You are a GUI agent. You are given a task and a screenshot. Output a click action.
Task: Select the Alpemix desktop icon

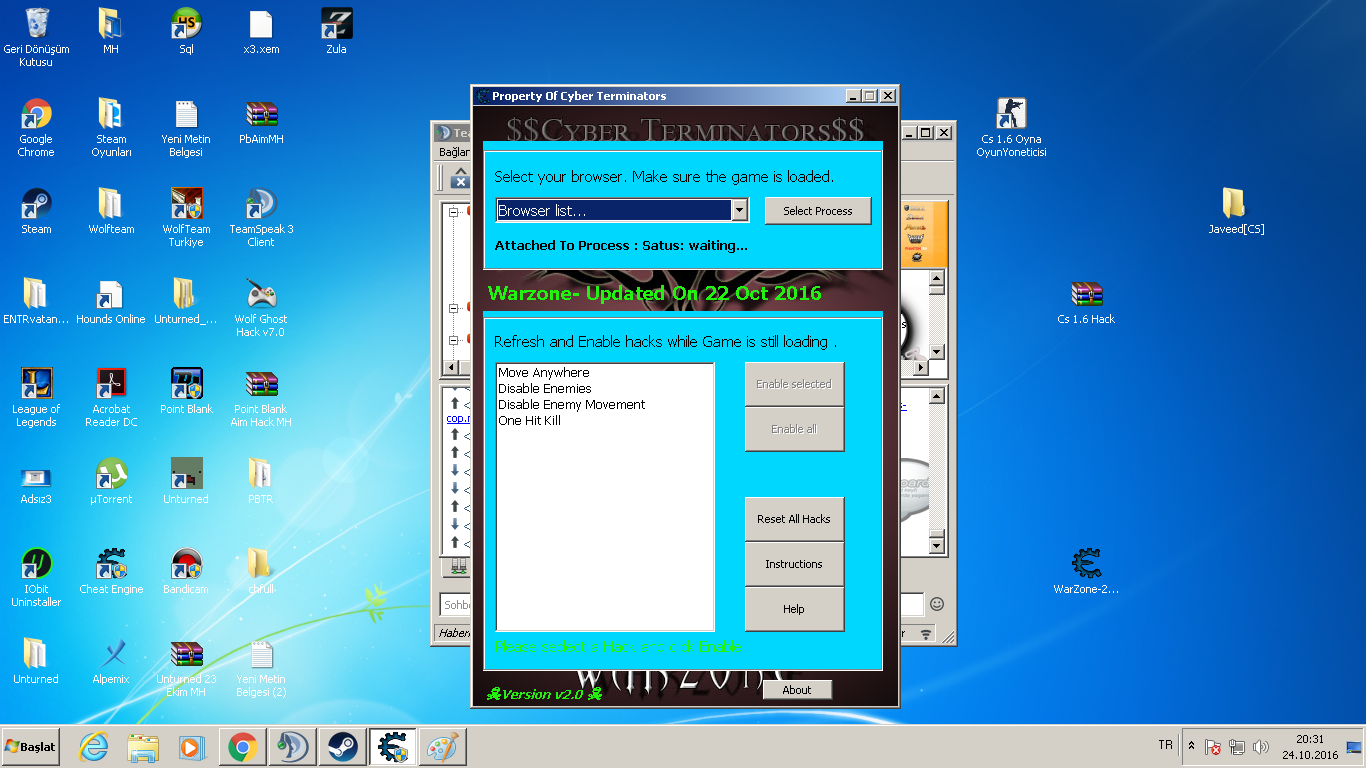[111, 661]
